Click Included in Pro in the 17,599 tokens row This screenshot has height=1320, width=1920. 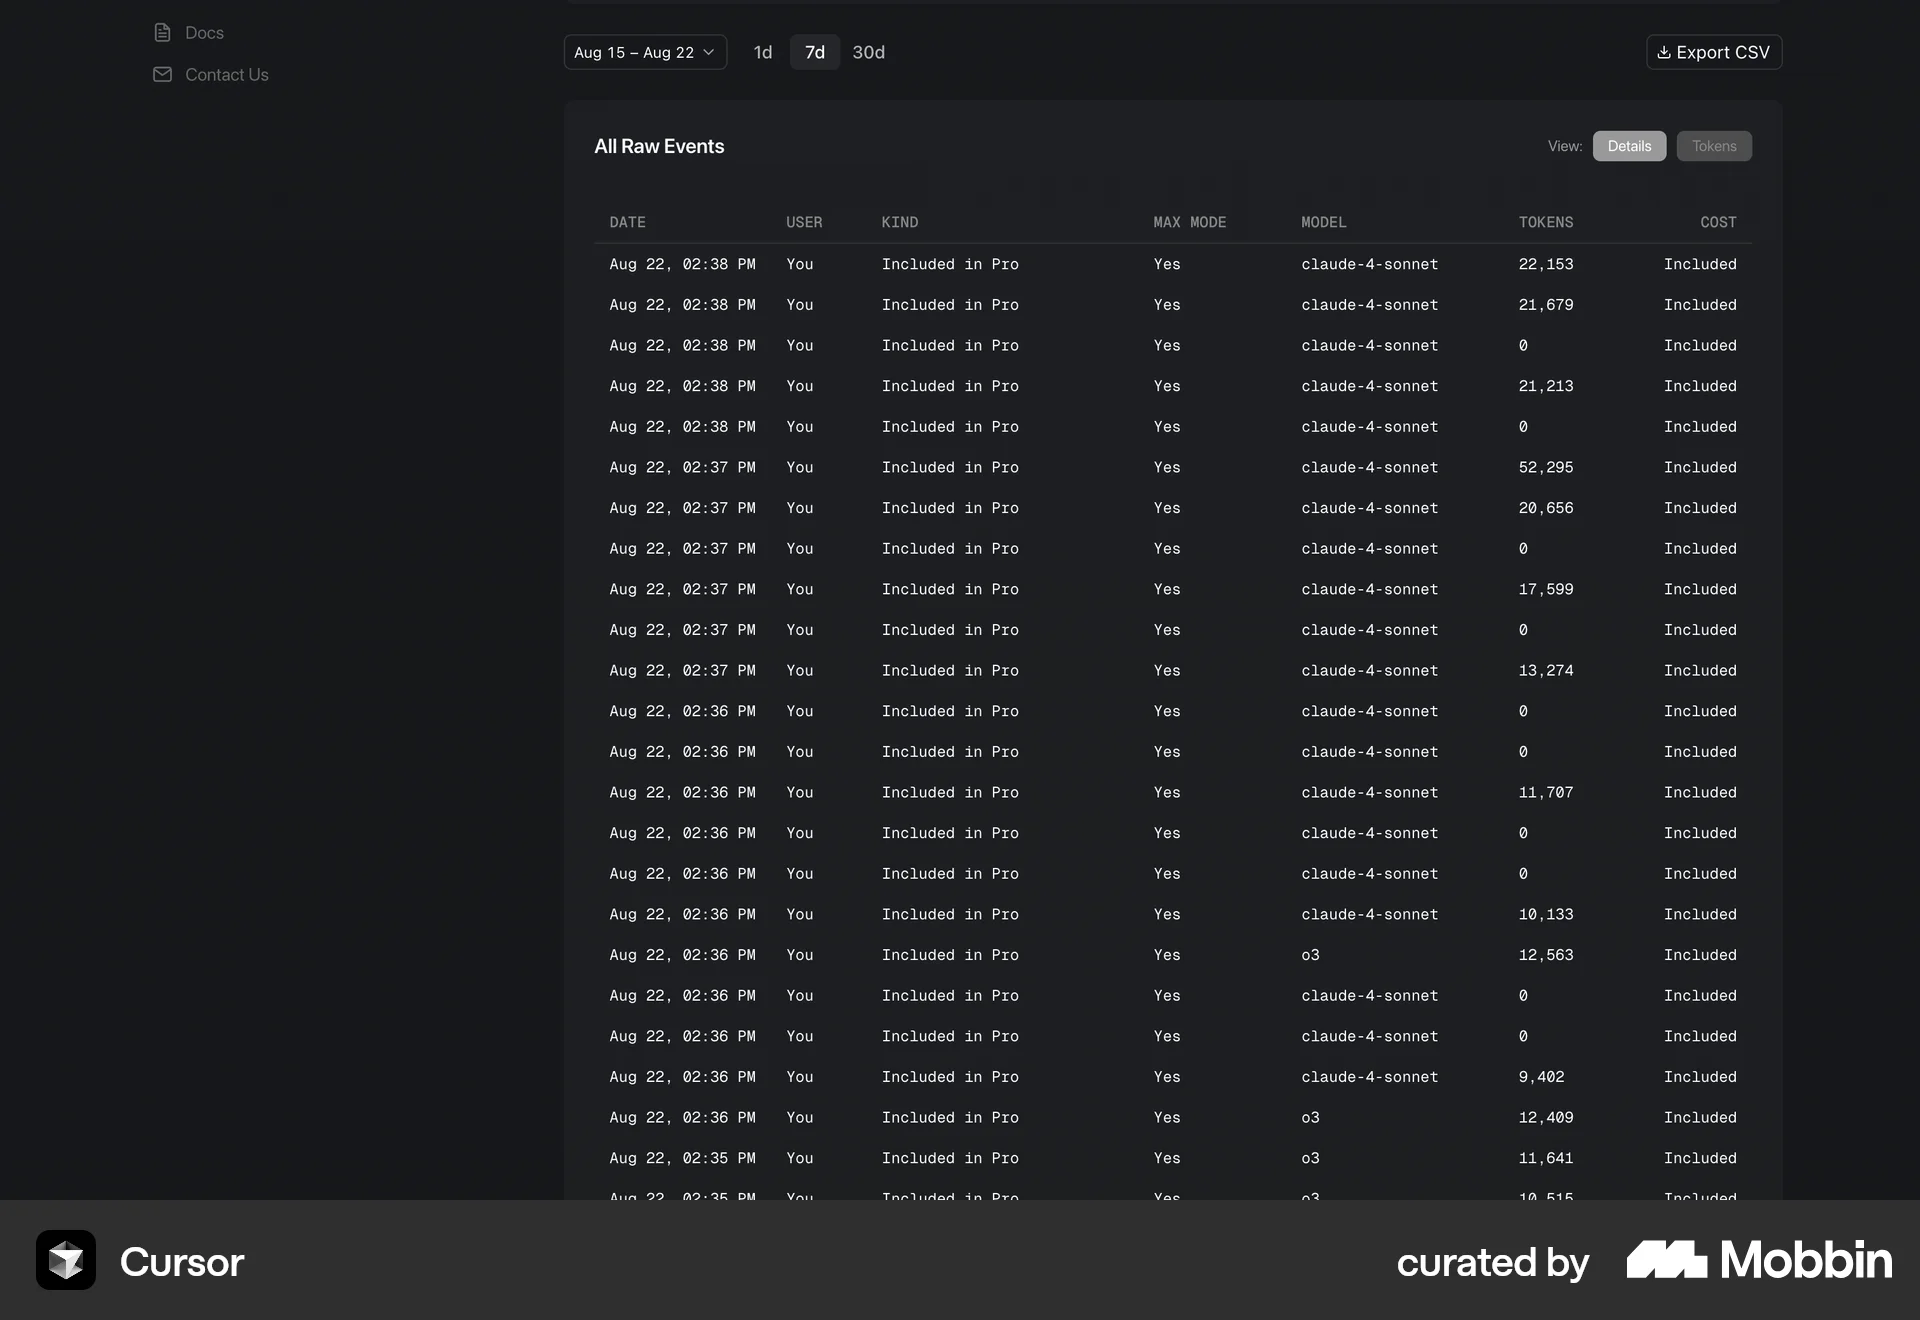(x=950, y=589)
